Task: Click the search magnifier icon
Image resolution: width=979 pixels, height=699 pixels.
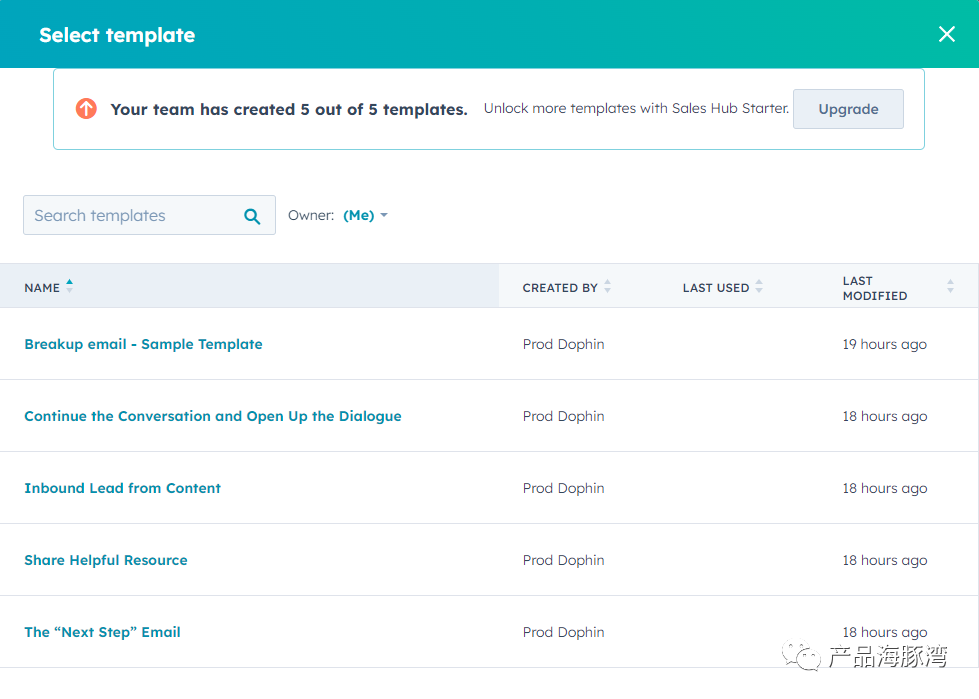Action: click(x=252, y=216)
